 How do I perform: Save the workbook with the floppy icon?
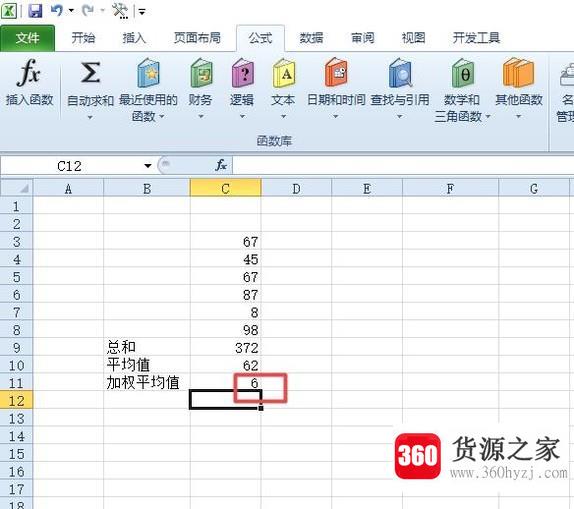pos(35,11)
